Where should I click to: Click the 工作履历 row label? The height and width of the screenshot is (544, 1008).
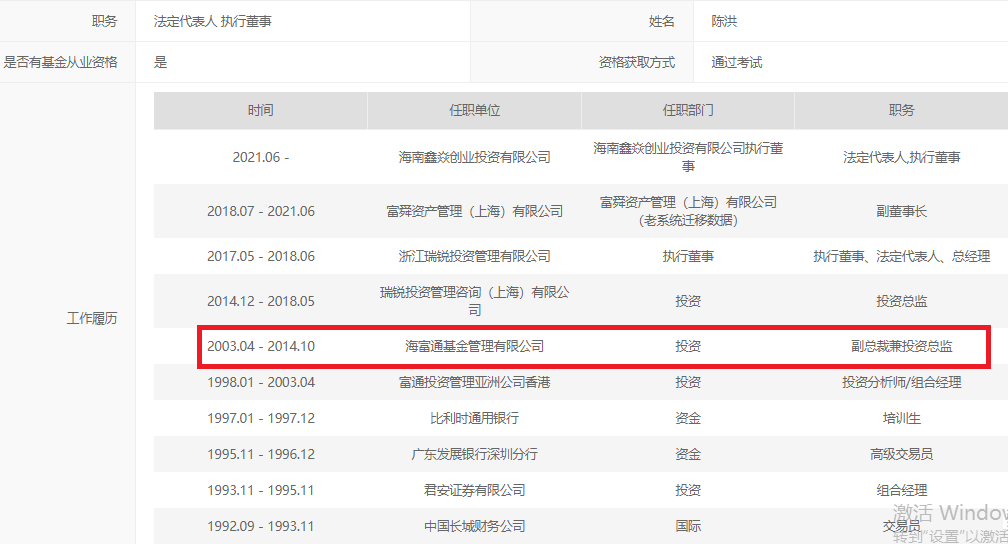(x=92, y=318)
